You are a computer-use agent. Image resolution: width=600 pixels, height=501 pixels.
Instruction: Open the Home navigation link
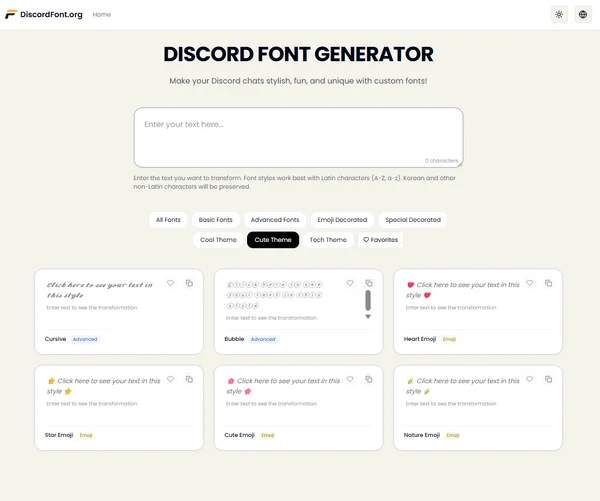[x=101, y=15]
